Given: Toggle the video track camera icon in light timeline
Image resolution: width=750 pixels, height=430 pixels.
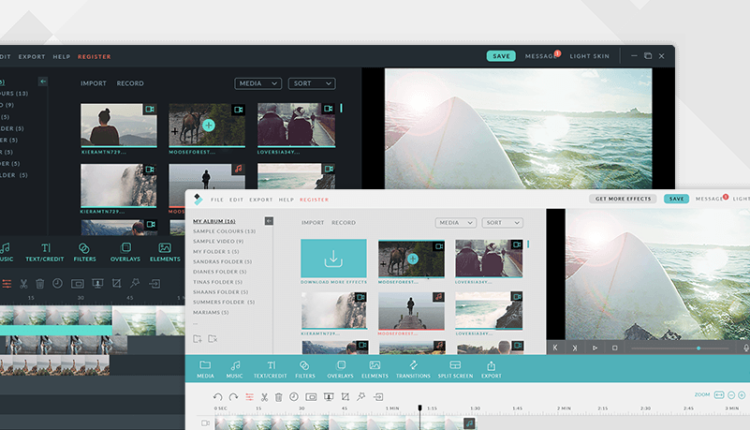Looking at the screenshot, I should coord(205,423).
